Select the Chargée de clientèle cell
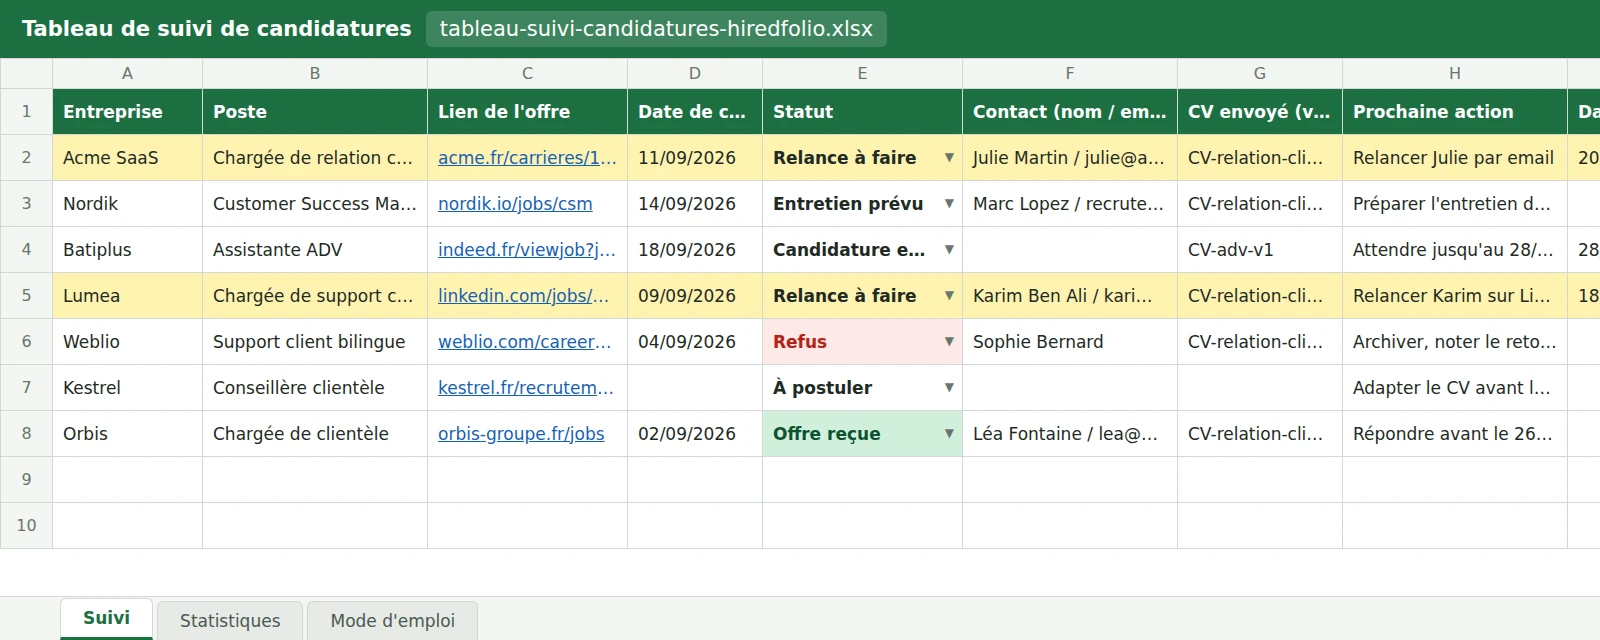The height and width of the screenshot is (640, 1600). [315, 434]
